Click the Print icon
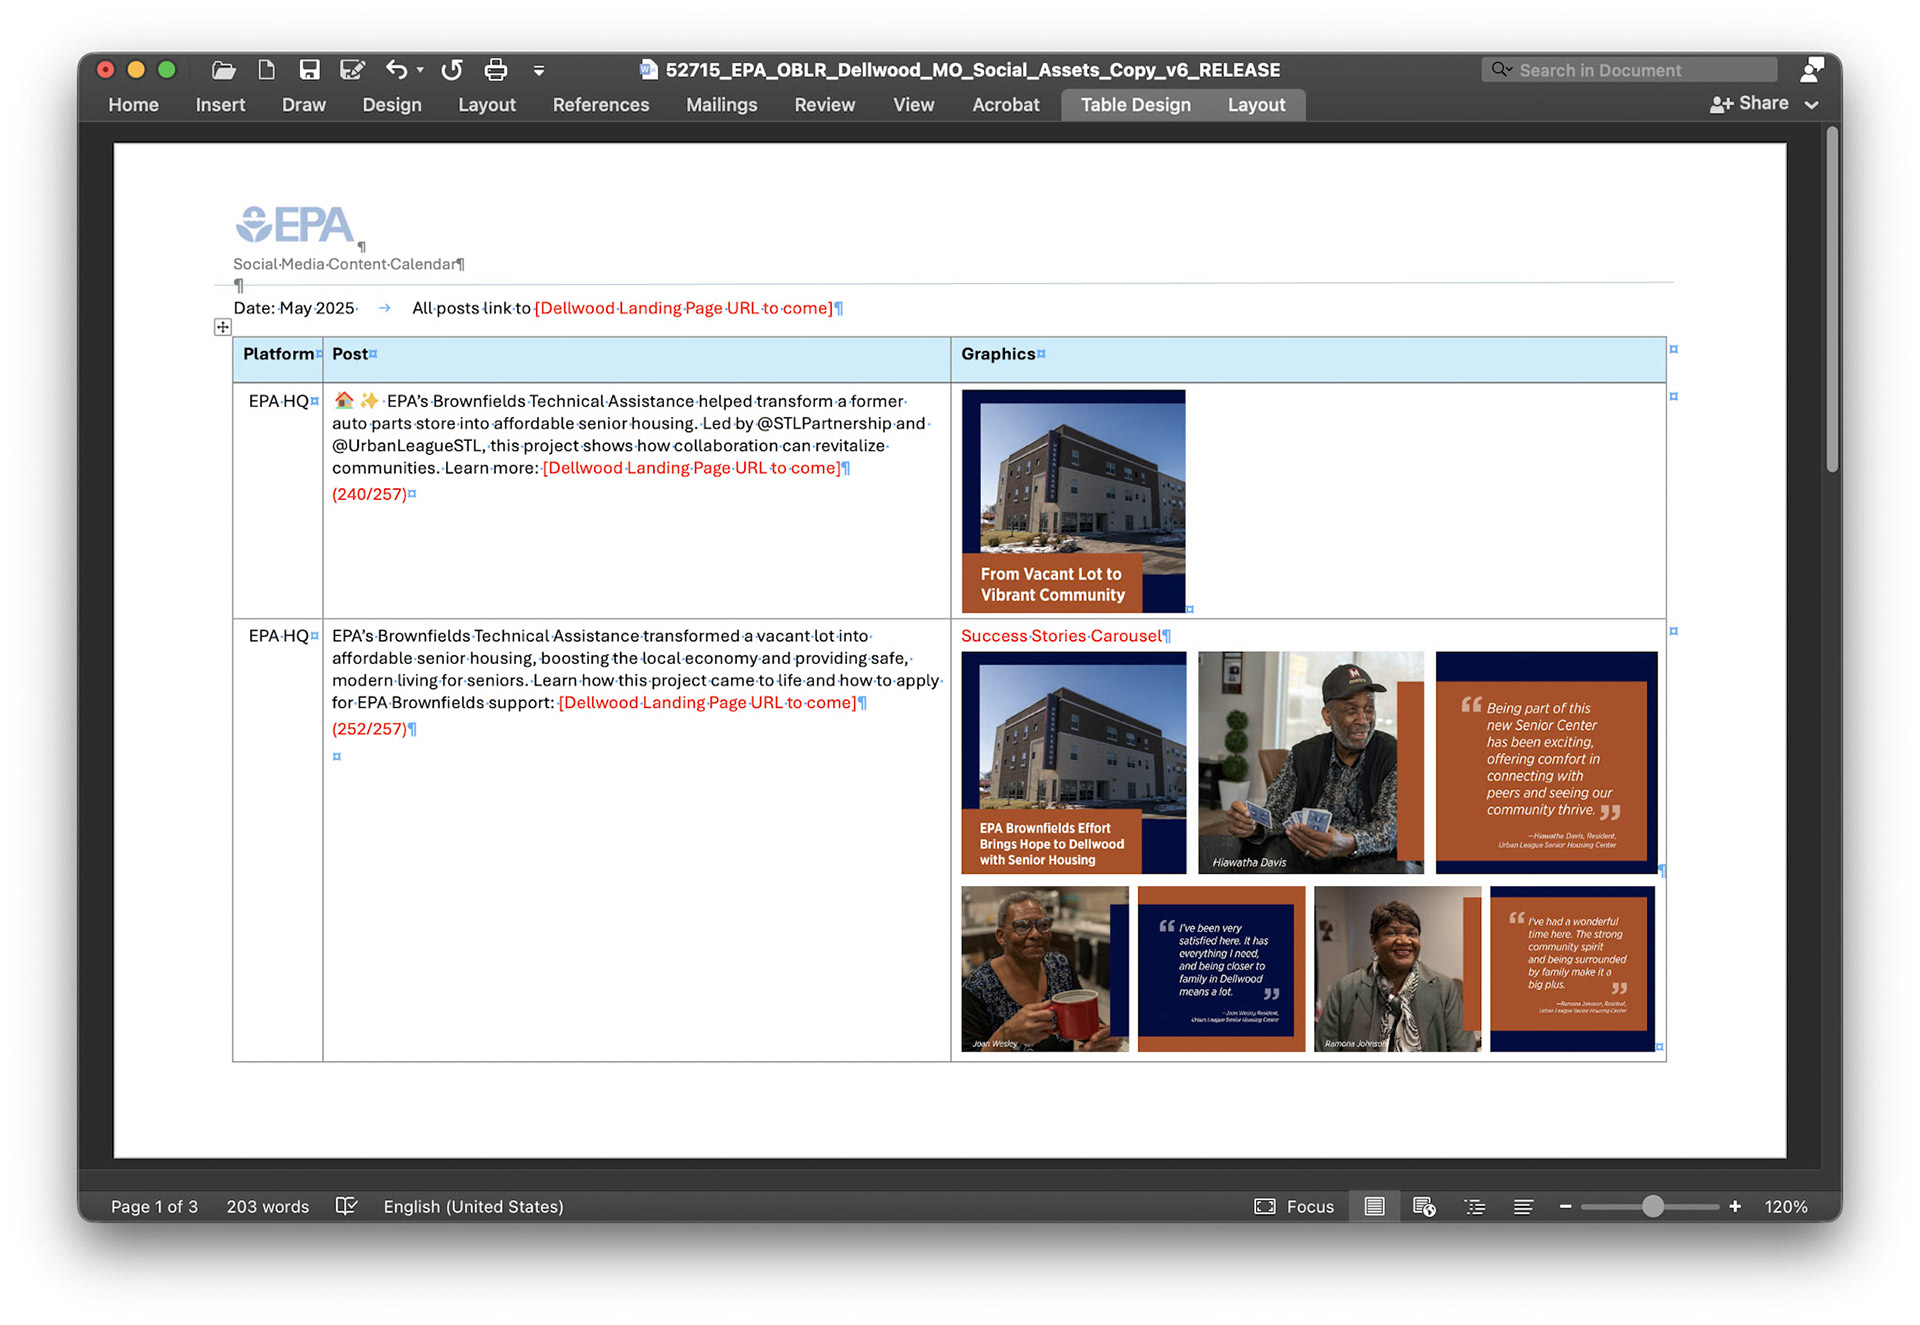Image resolution: width=1920 pixels, height=1325 pixels. coord(495,70)
